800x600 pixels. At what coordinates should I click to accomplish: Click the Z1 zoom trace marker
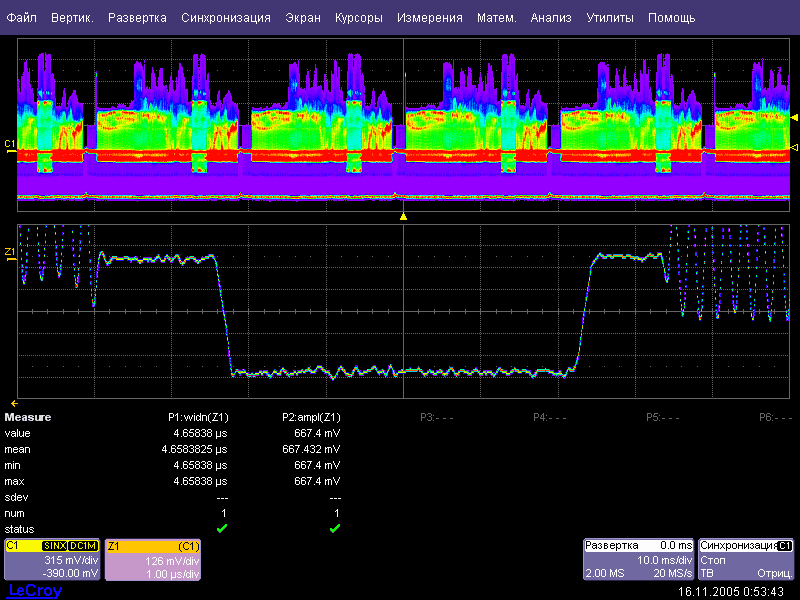point(10,251)
